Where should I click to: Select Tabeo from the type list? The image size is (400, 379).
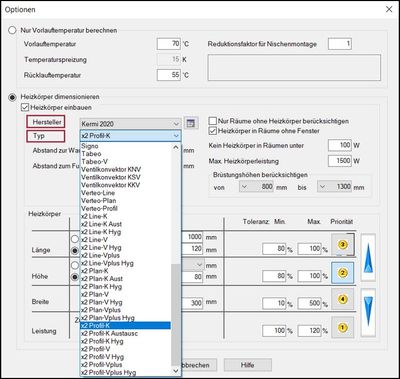(x=125, y=154)
